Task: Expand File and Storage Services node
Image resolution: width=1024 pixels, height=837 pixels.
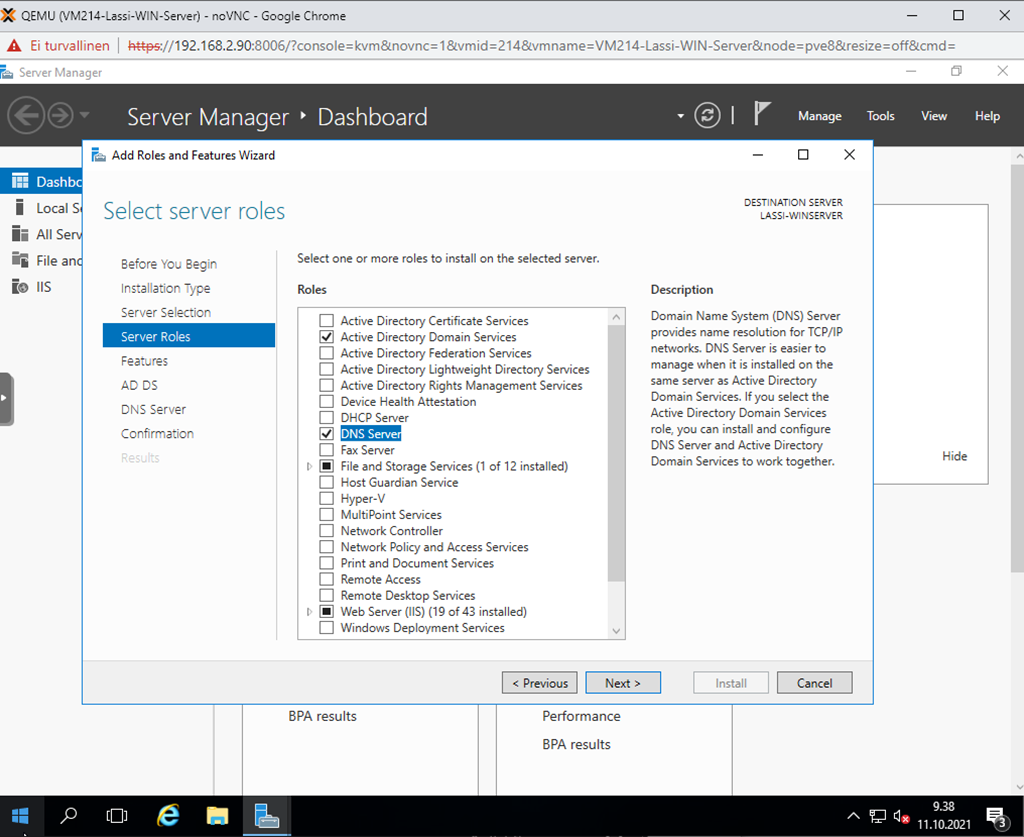Action: (310, 466)
